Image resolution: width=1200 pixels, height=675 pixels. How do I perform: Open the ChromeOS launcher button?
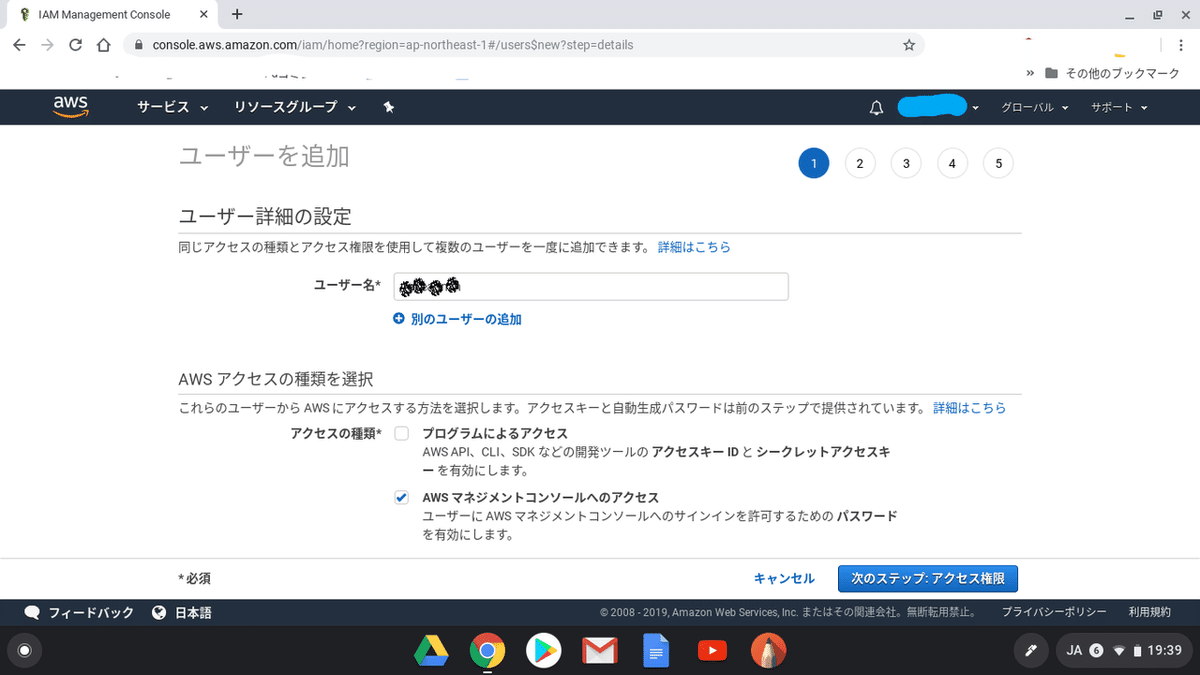tap(24, 651)
